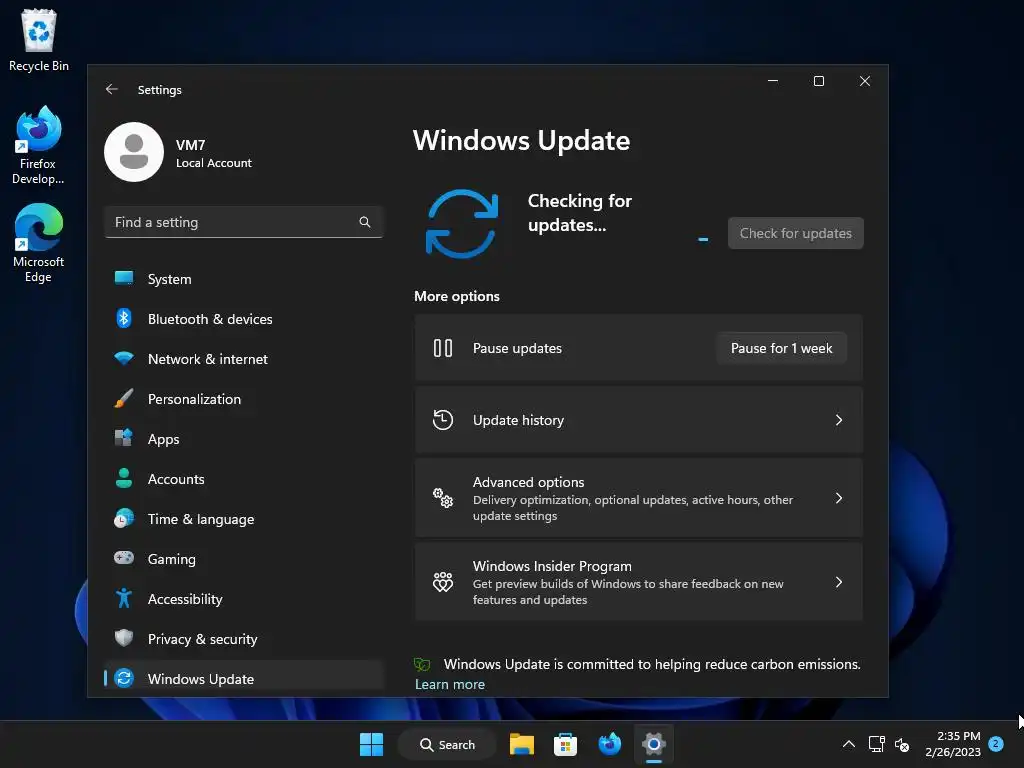The width and height of the screenshot is (1024, 768).
Task: Click the System monitor icon in sidebar
Action: [x=124, y=278]
